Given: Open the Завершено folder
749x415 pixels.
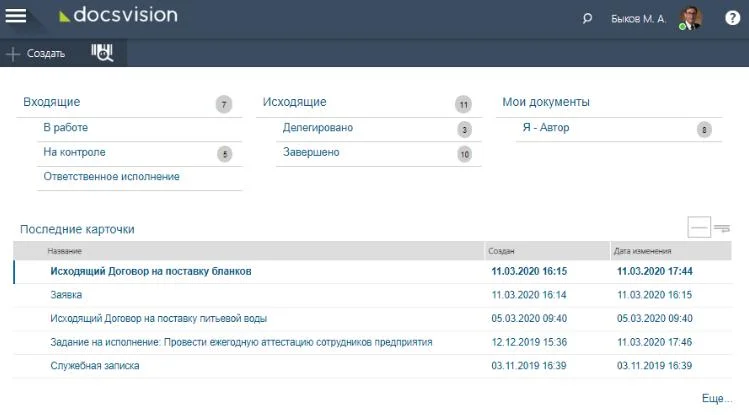Looking at the screenshot, I should [x=311, y=152].
